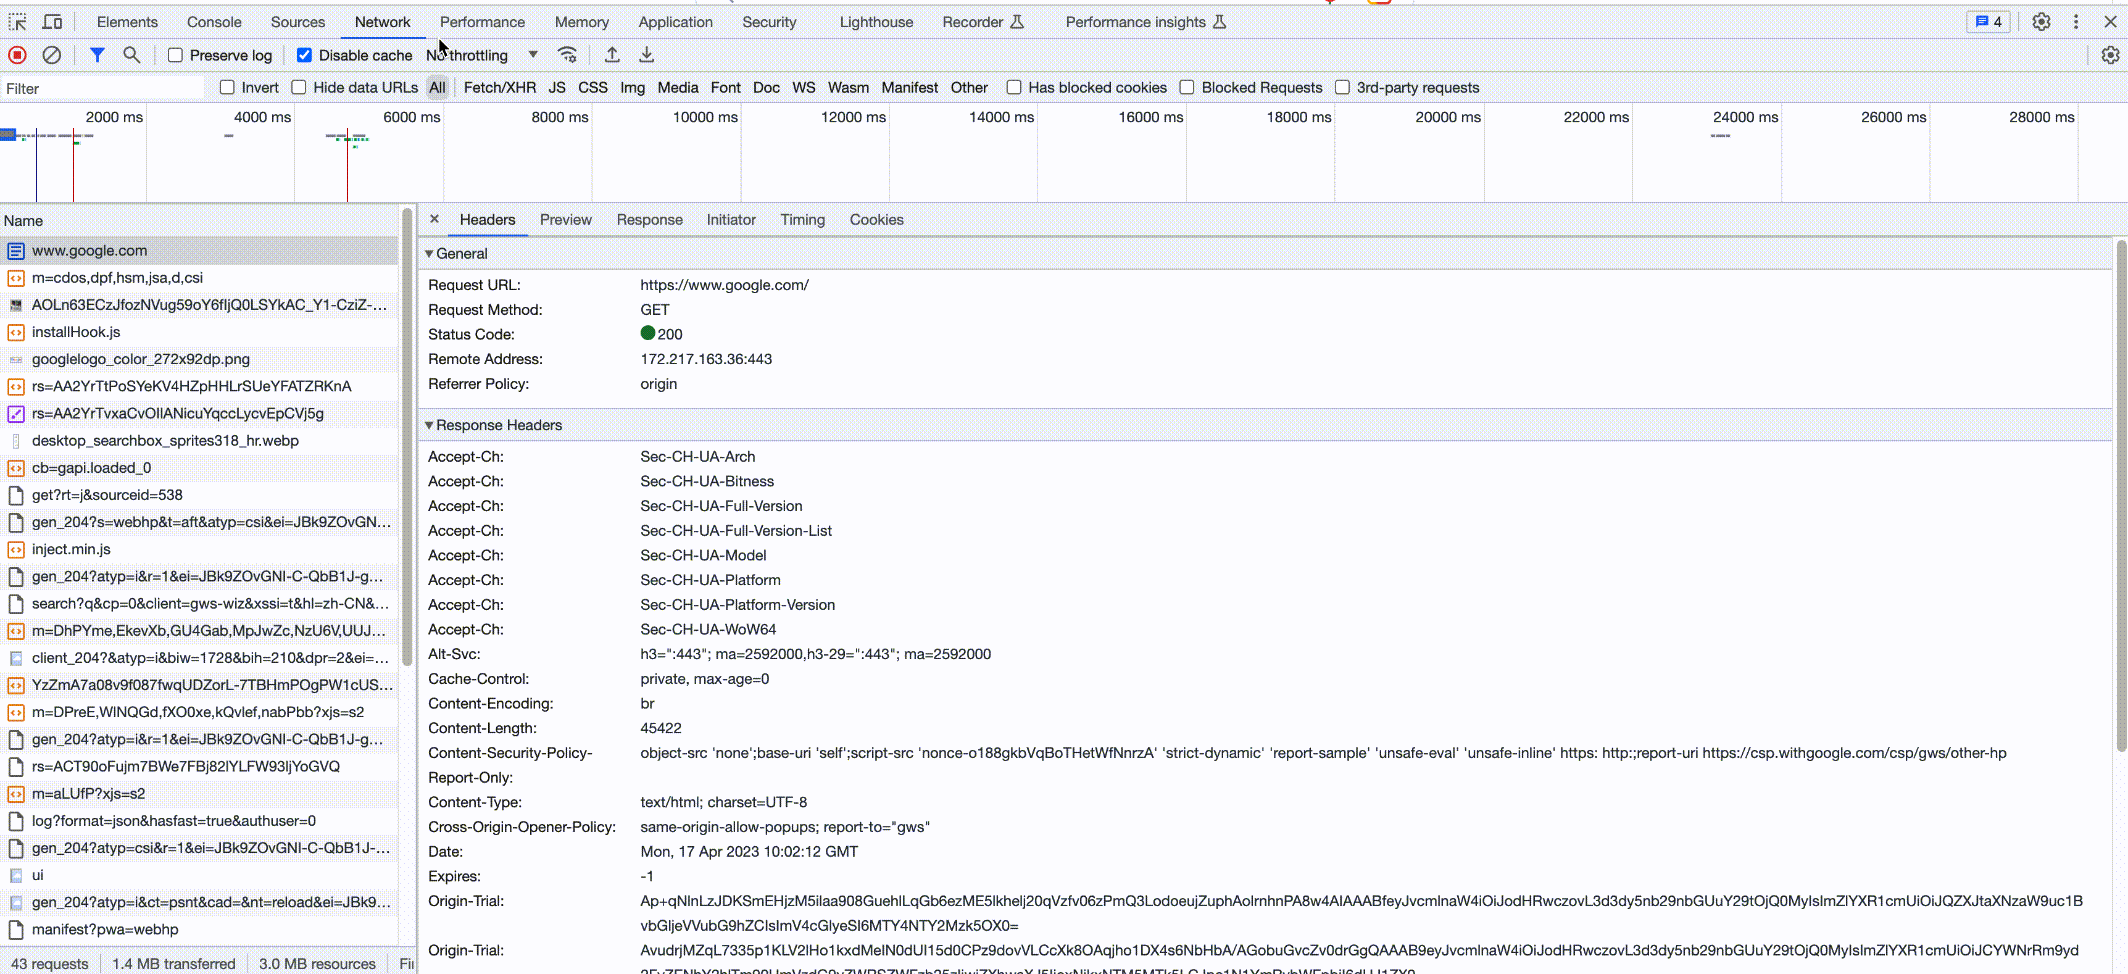The height and width of the screenshot is (974, 2128).
Task: Click the request list vertical scrollbar
Action: point(407,437)
